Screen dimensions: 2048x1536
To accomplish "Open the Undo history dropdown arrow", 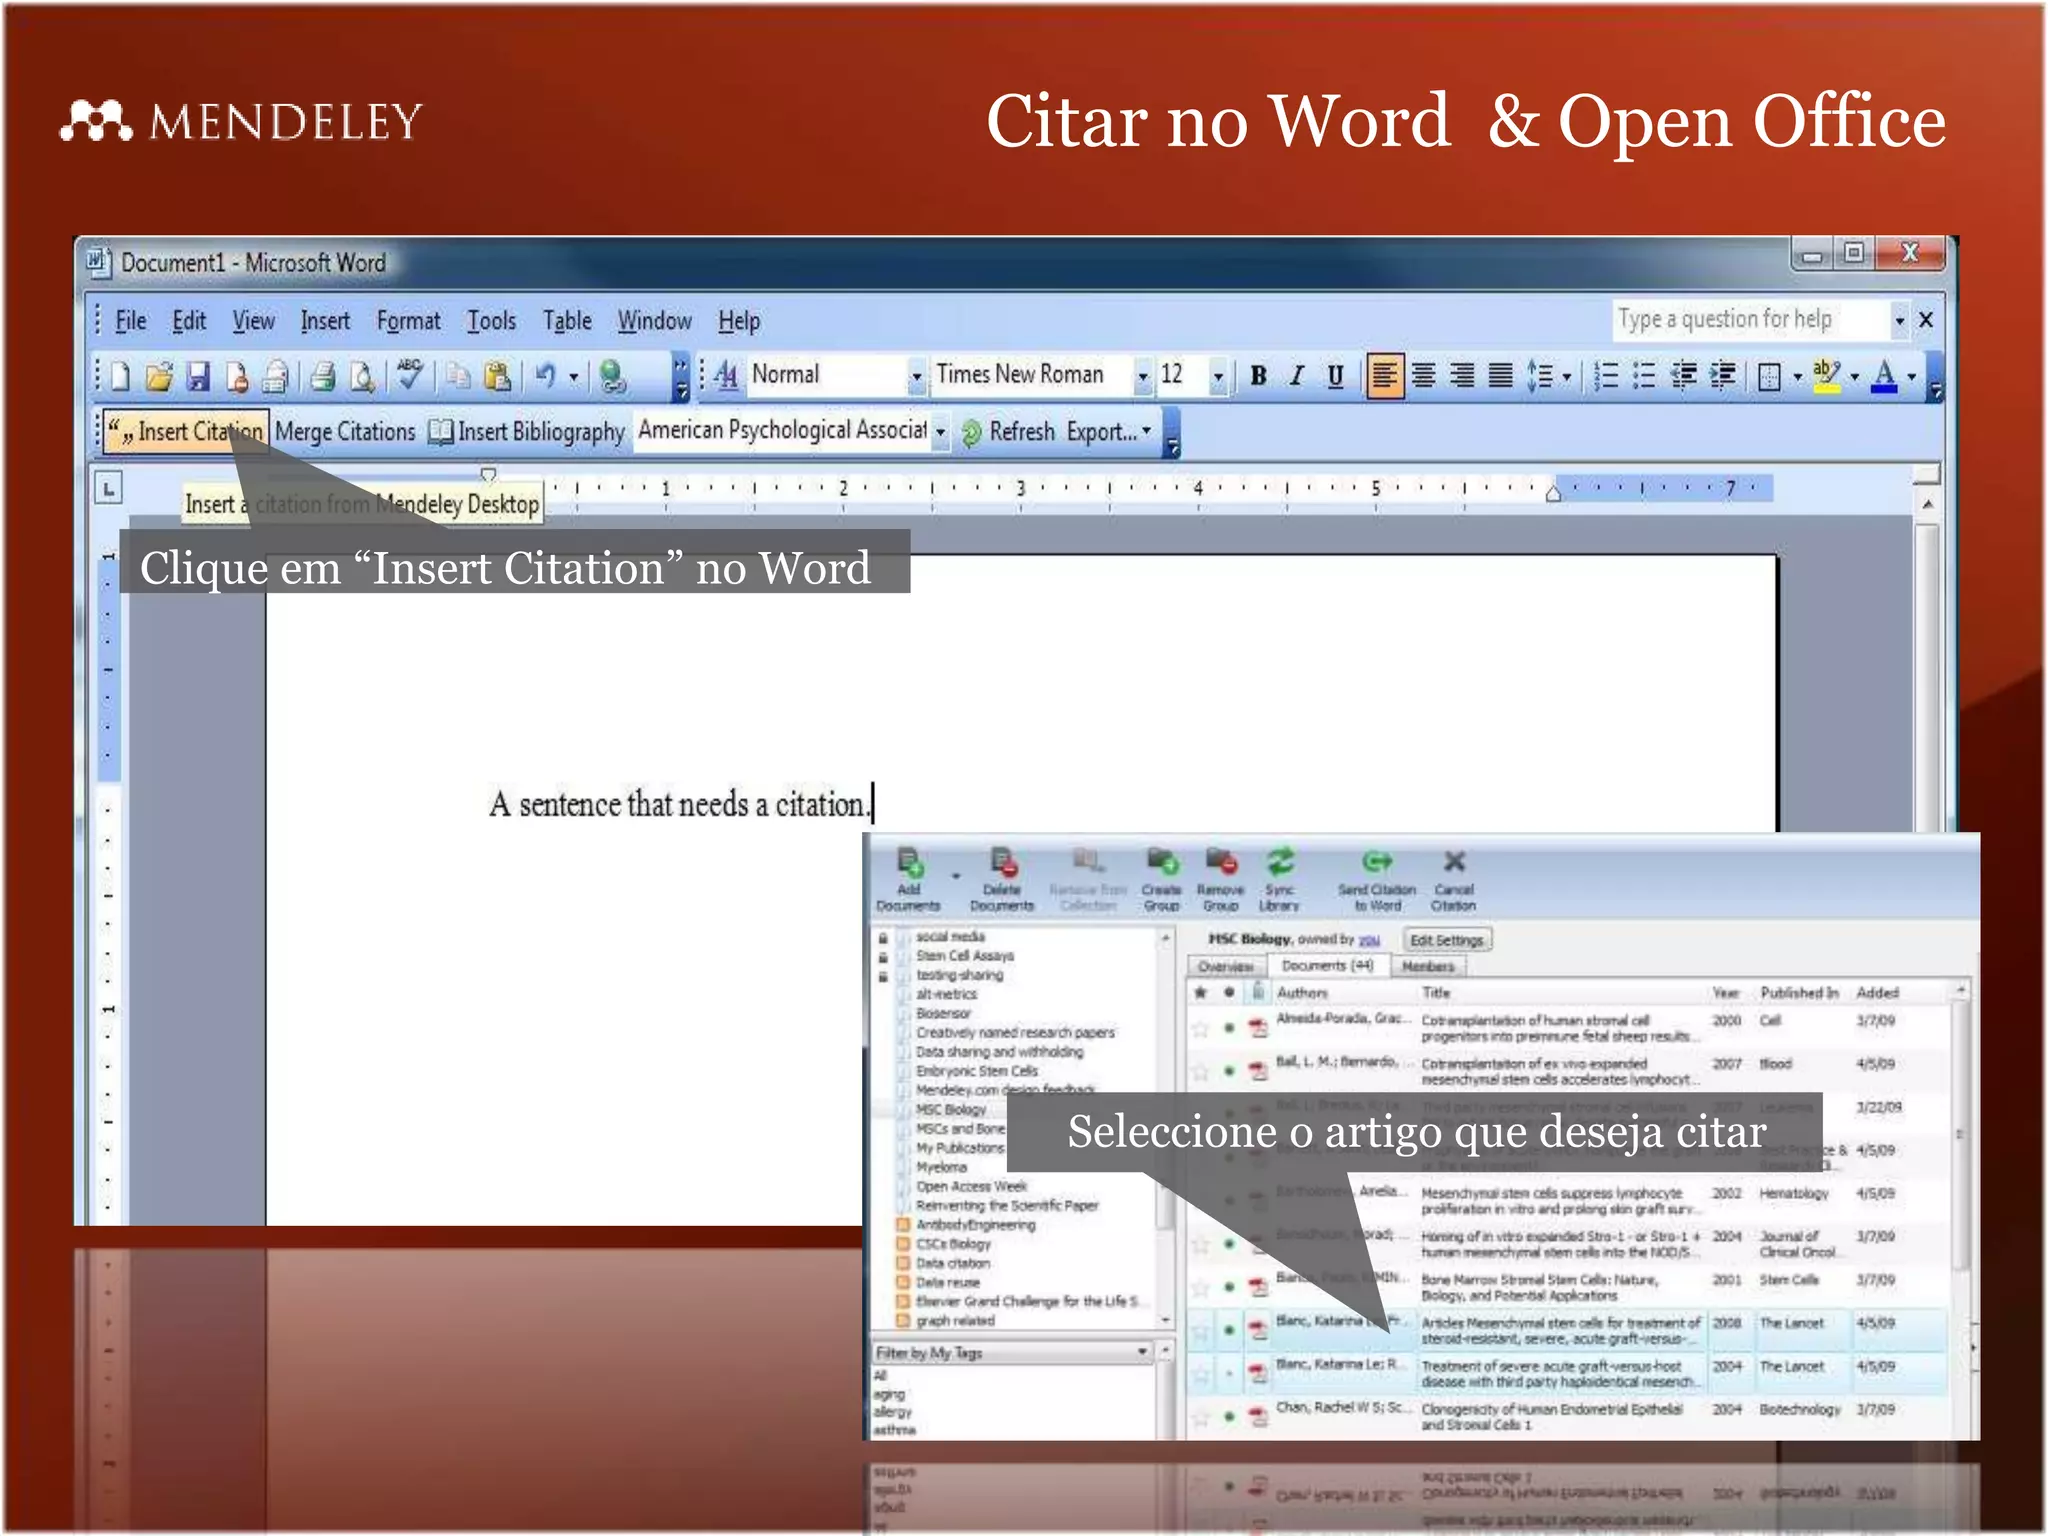I will click(574, 377).
